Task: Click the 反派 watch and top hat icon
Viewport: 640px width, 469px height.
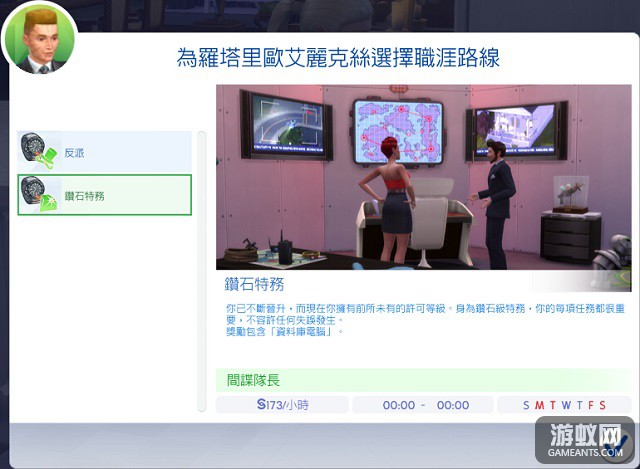Action: [39, 151]
